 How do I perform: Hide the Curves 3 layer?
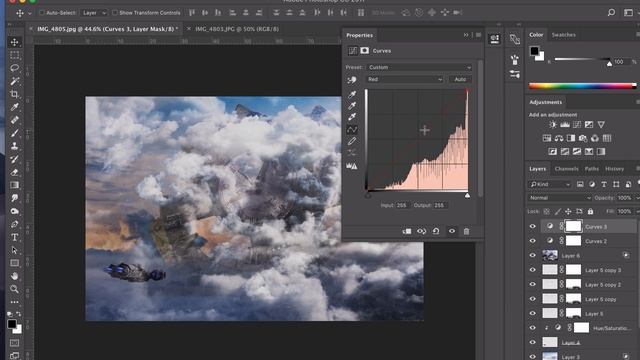(x=533, y=227)
